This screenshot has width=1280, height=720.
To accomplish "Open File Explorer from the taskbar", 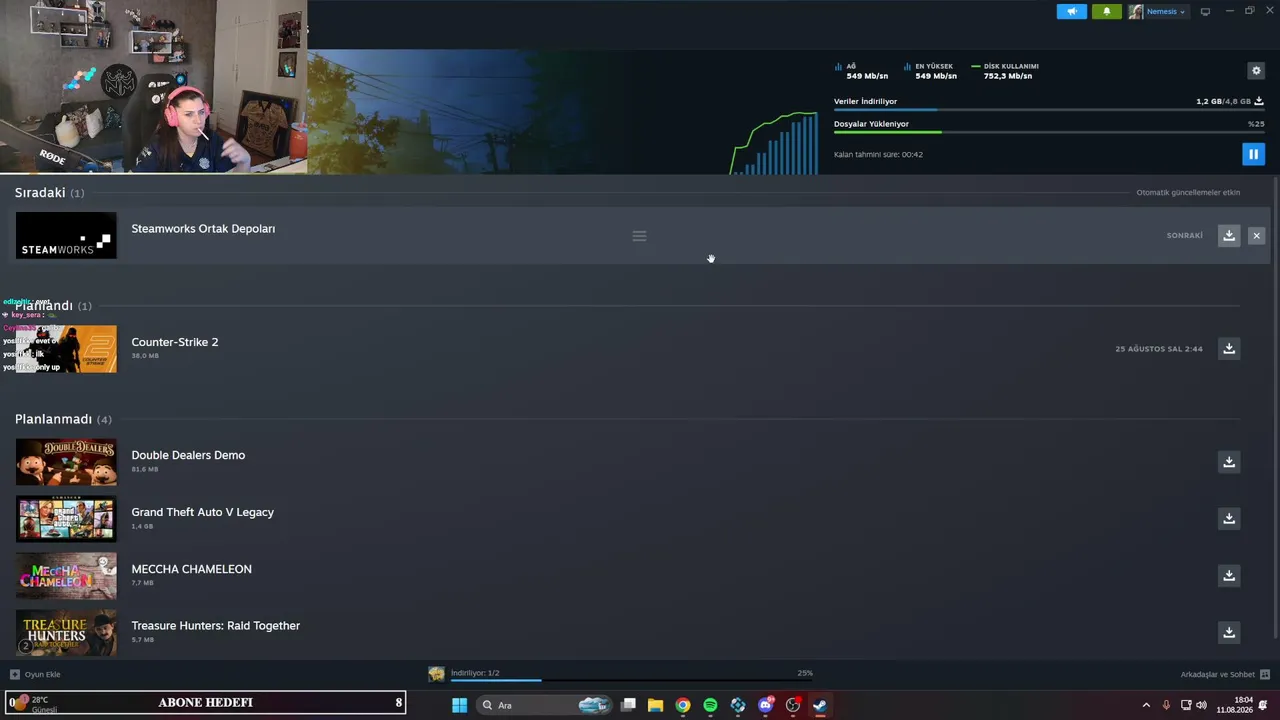I will [x=655, y=705].
